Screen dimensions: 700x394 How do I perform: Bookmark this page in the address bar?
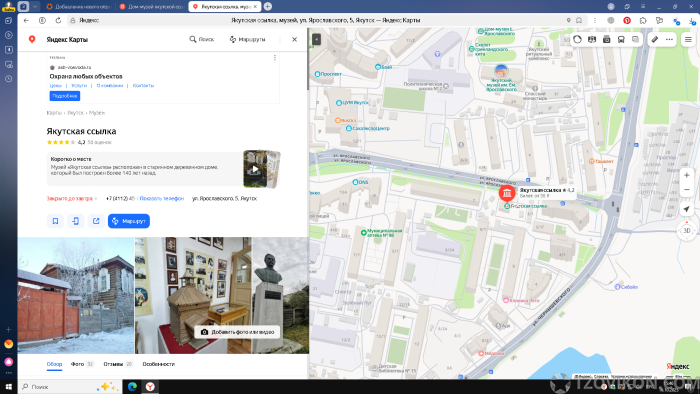pos(579,20)
